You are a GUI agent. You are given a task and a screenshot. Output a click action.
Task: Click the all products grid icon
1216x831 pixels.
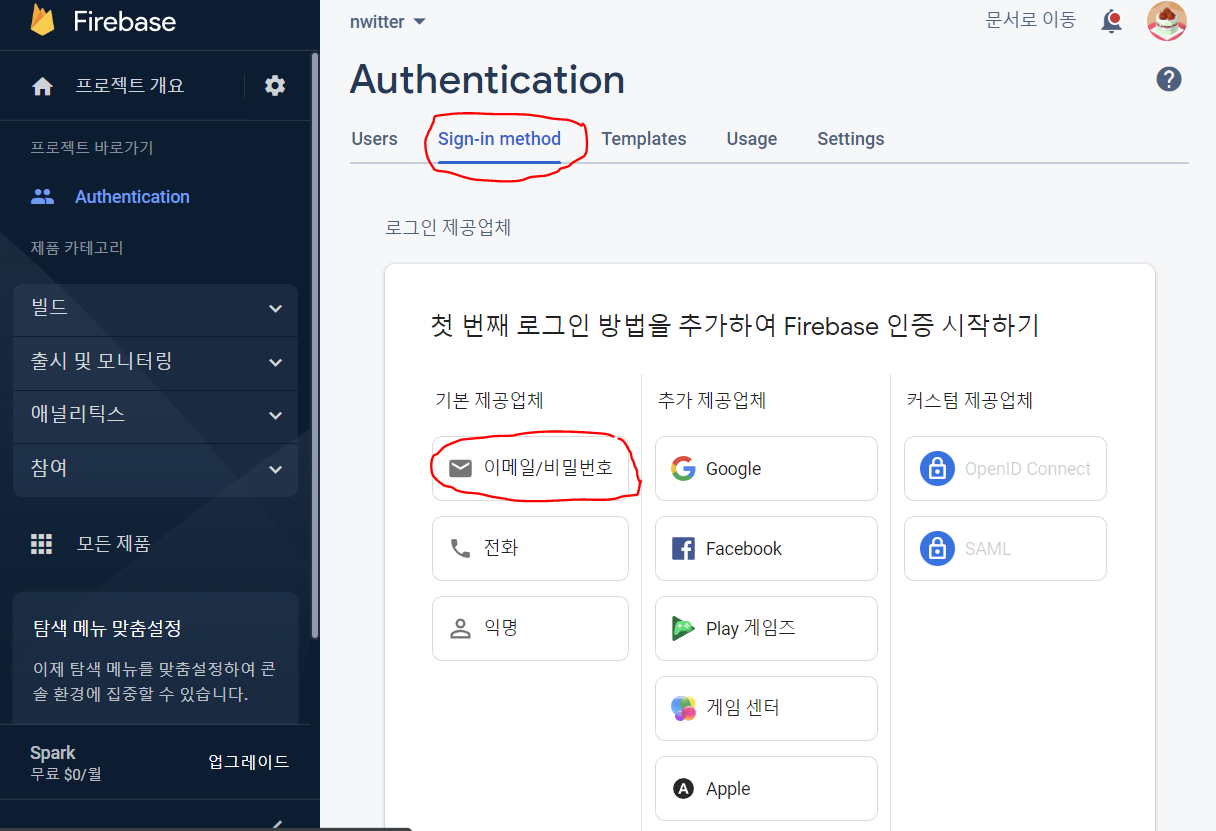[x=41, y=544]
